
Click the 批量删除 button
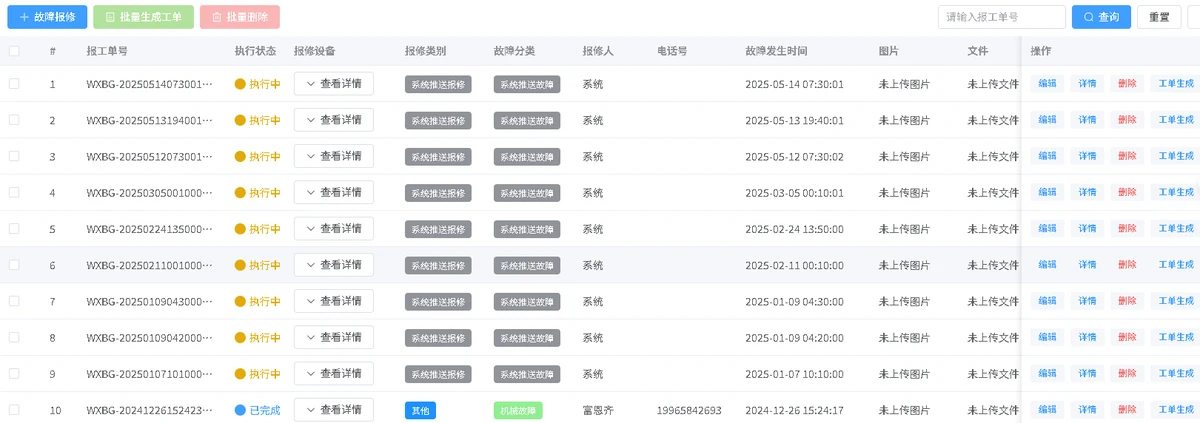tap(240, 17)
